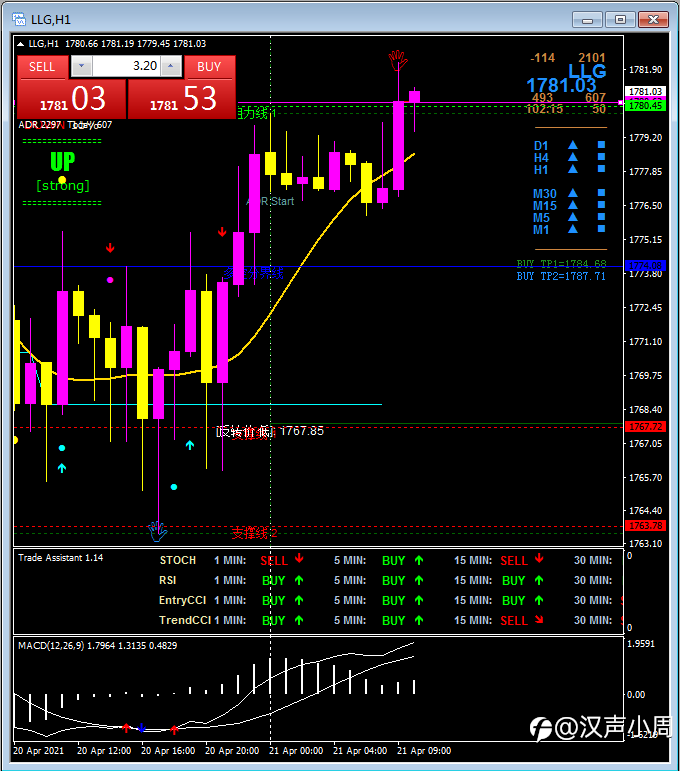The image size is (680, 771).
Task: Click the 3.20 lot volume field
Action: click(126, 66)
